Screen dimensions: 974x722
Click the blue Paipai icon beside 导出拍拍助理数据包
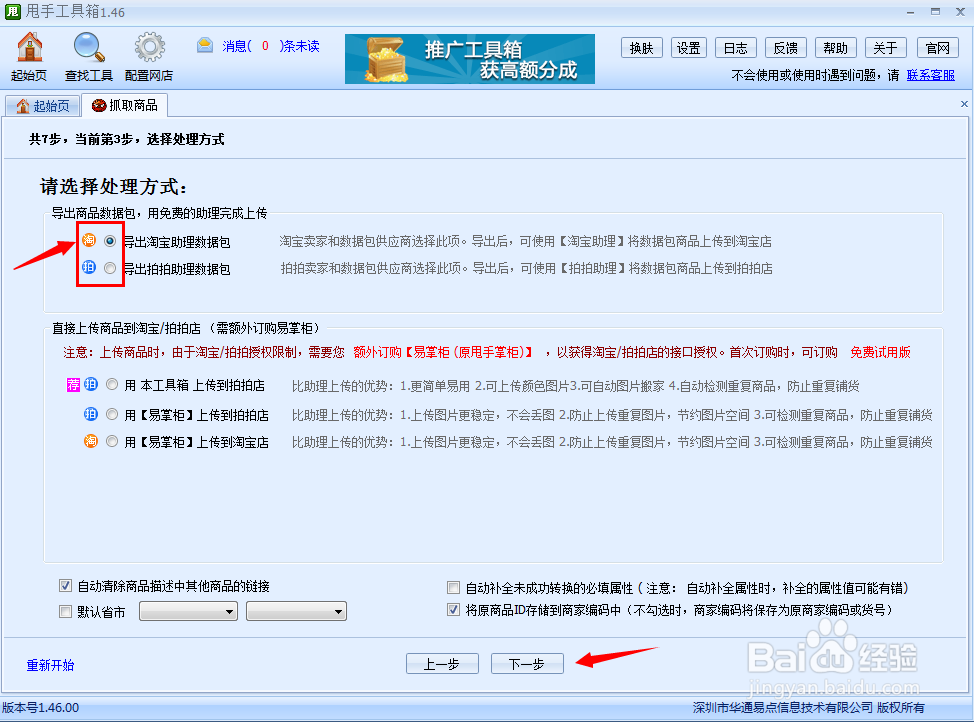point(88,266)
